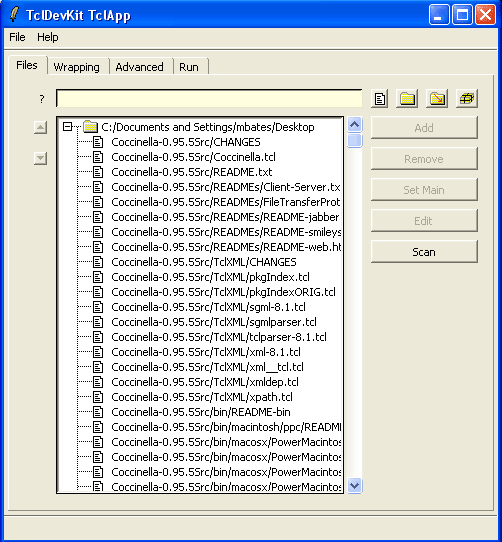The image size is (502, 542).
Task: Select bin/README-bin file row
Action: 201,412
